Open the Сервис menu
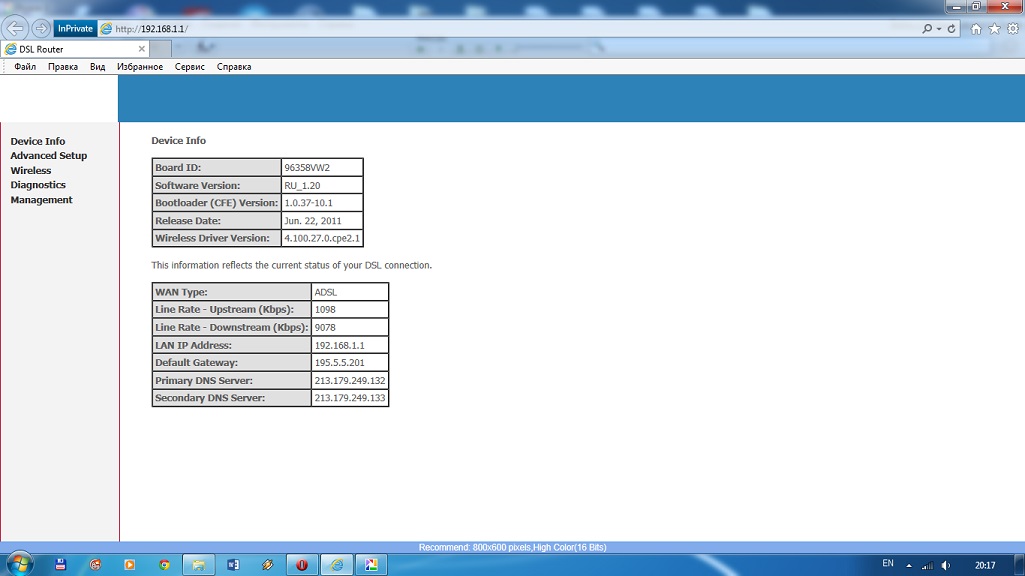The height and width of the screenshot is (576, 1025). [x=190, y=67]
